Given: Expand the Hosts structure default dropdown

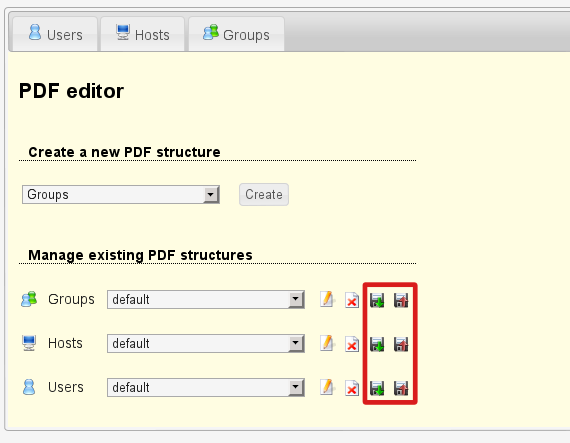Looking at the screenshot, I should click(206, 343).
